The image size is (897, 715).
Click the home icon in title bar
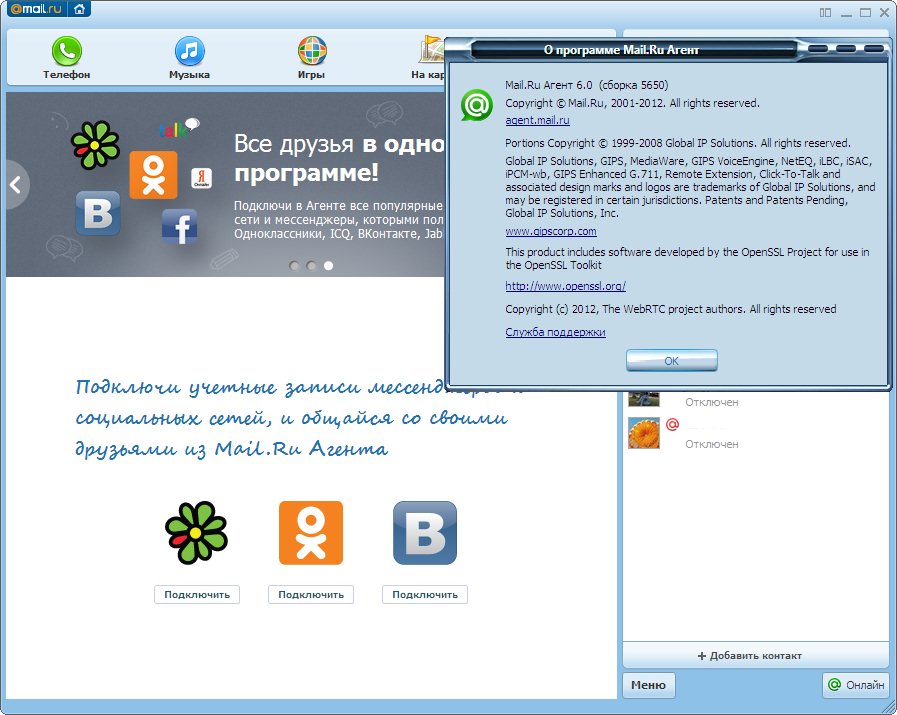pos(79,10)
